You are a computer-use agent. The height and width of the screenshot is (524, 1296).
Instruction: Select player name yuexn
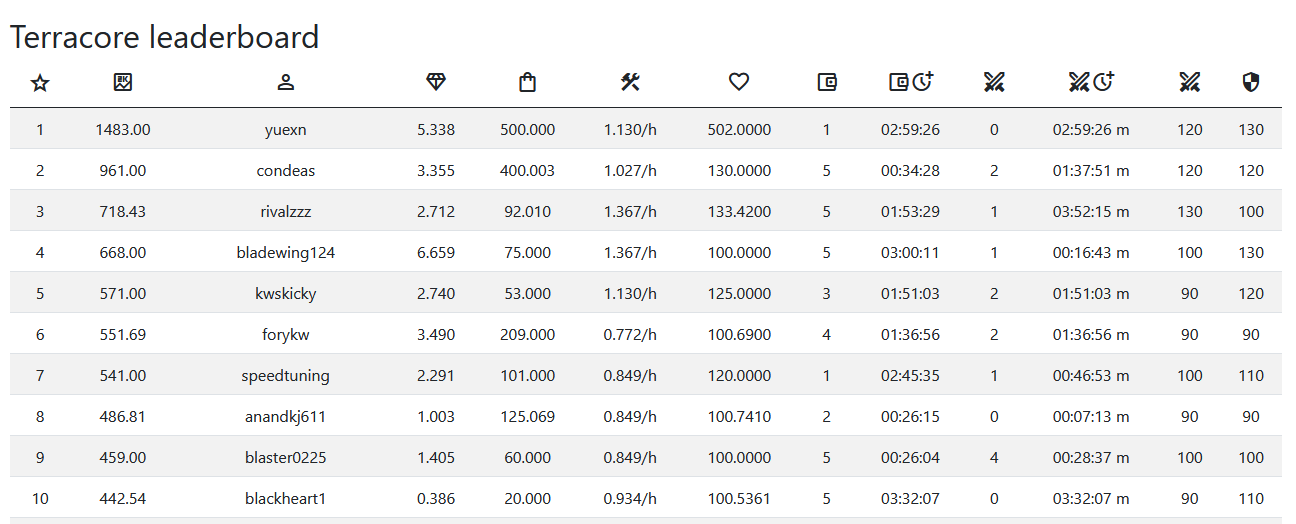pos(286,130)
